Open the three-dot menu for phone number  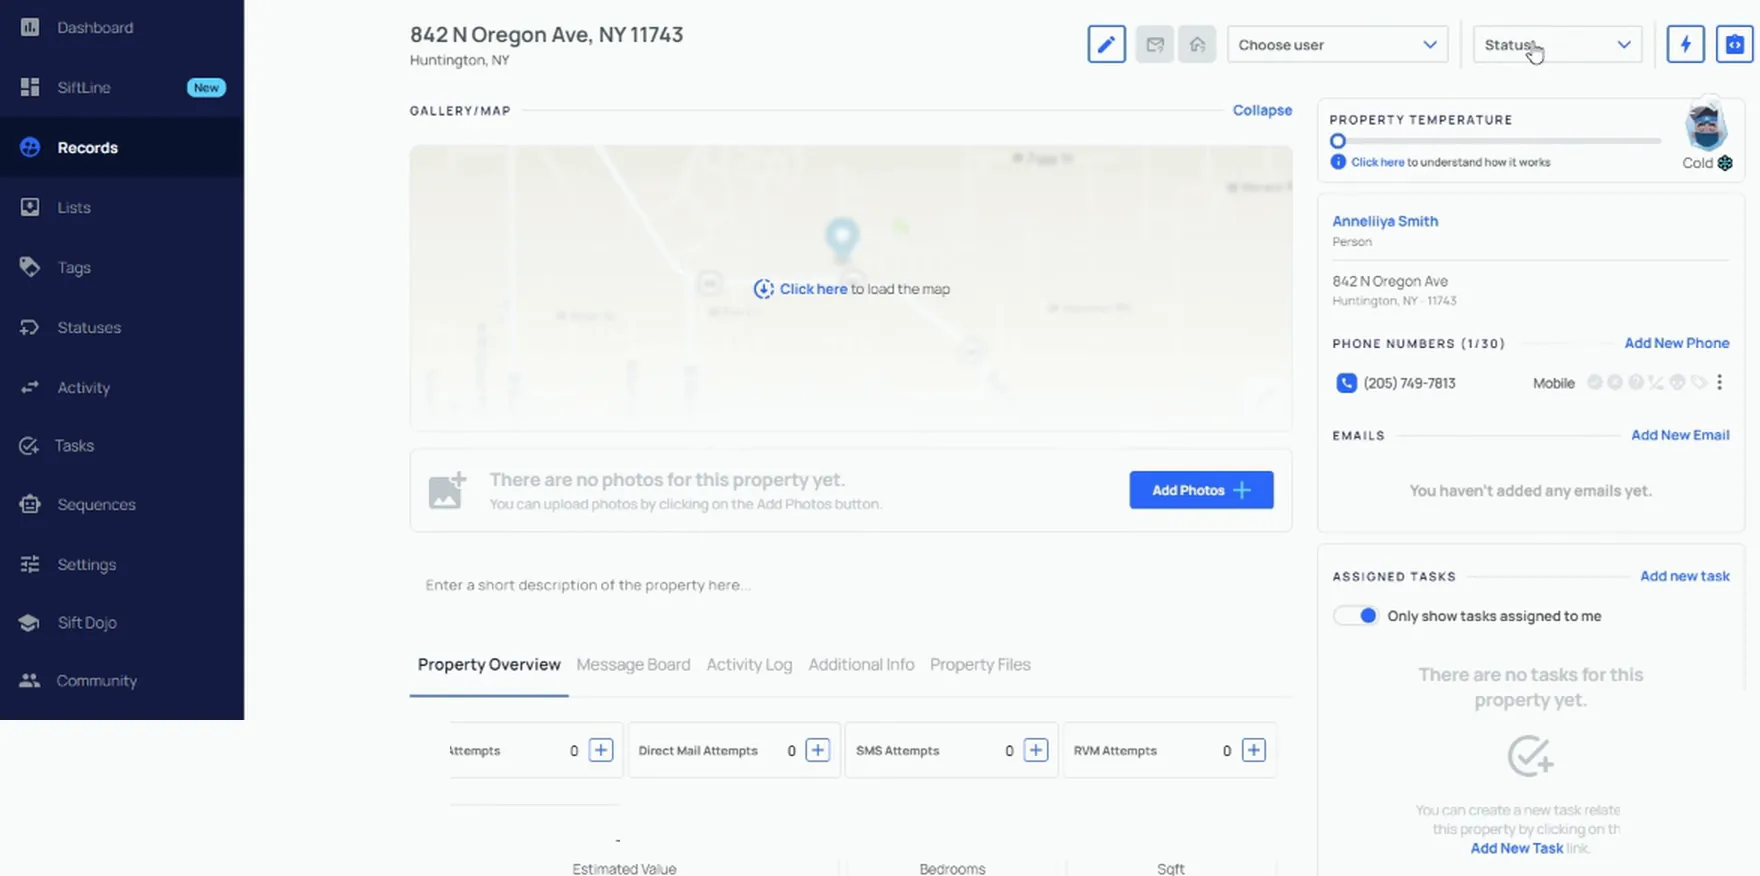tap(1719, 382)
